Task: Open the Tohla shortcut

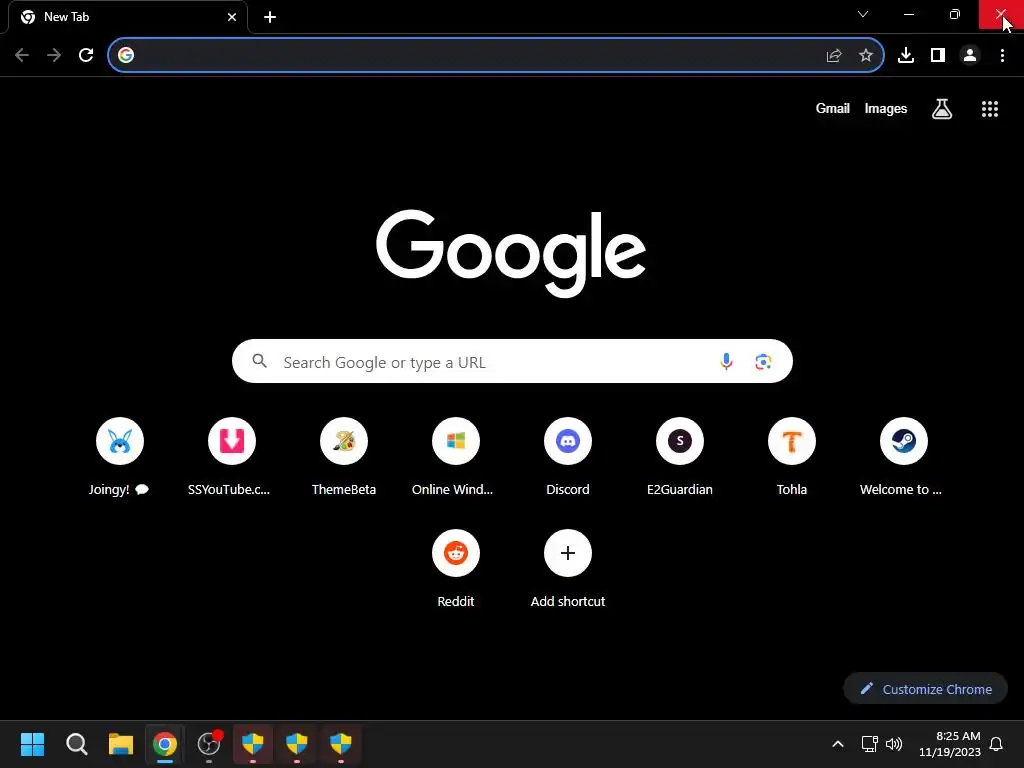Action: 792,456
